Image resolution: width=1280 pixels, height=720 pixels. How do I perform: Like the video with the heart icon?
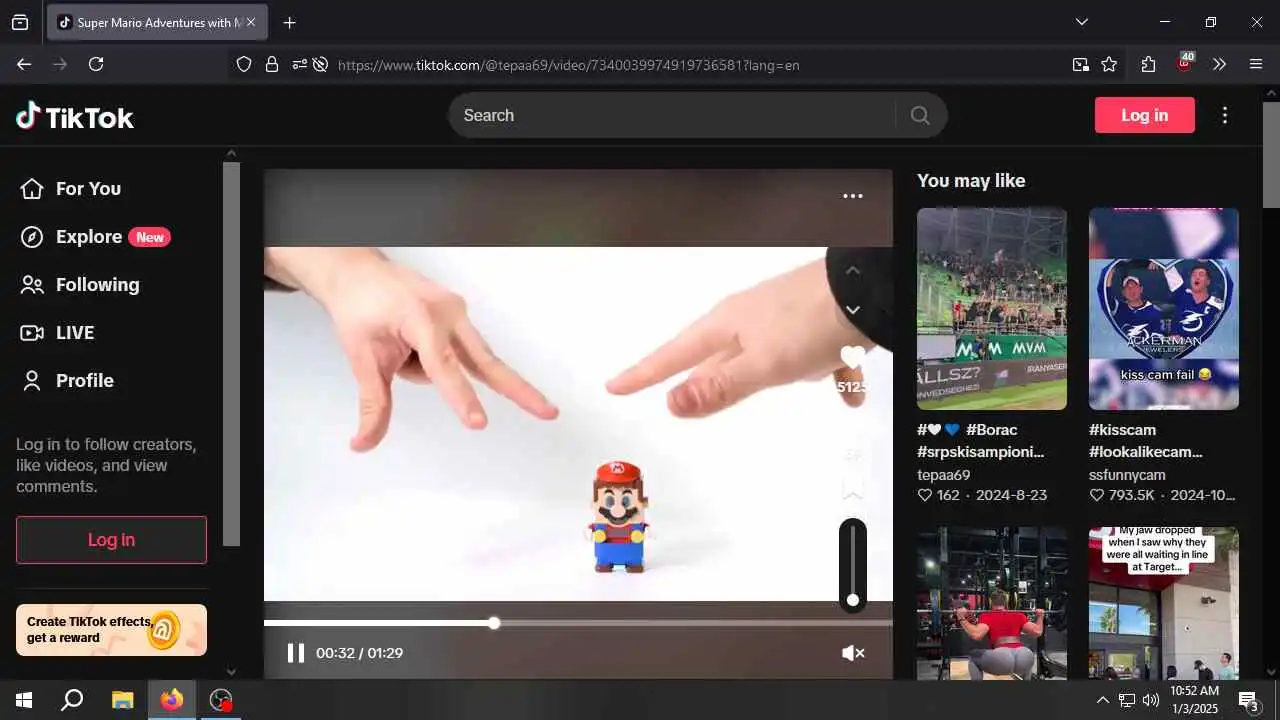coord(853,357)
